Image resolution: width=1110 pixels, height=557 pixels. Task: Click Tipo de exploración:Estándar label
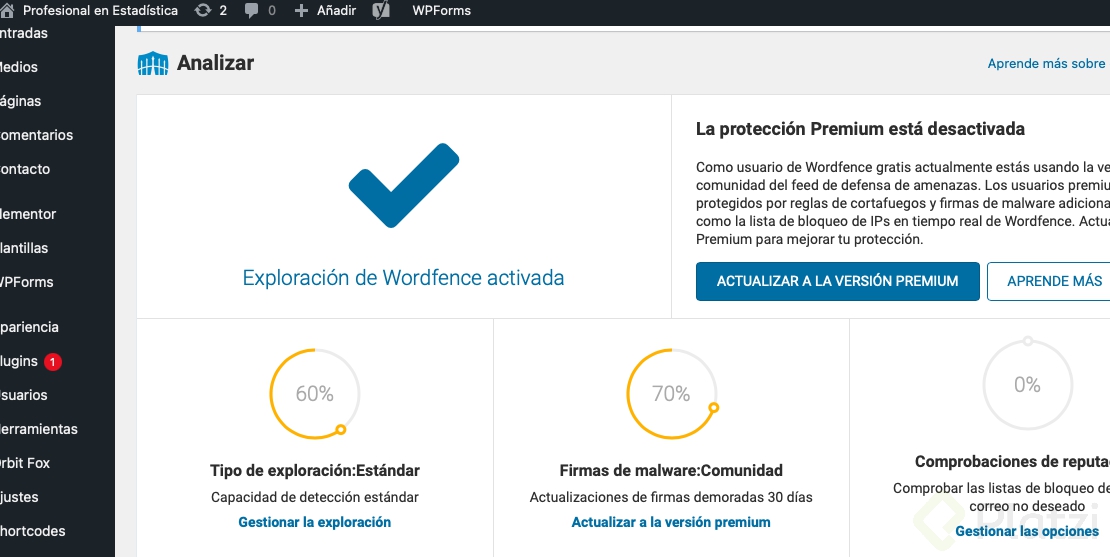314,471
